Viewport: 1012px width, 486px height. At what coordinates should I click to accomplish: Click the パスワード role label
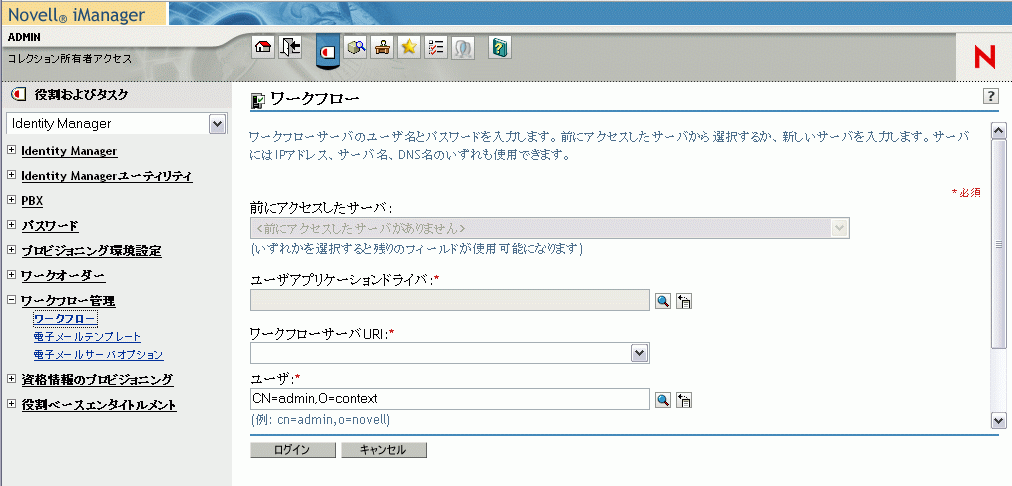(50, 226)
